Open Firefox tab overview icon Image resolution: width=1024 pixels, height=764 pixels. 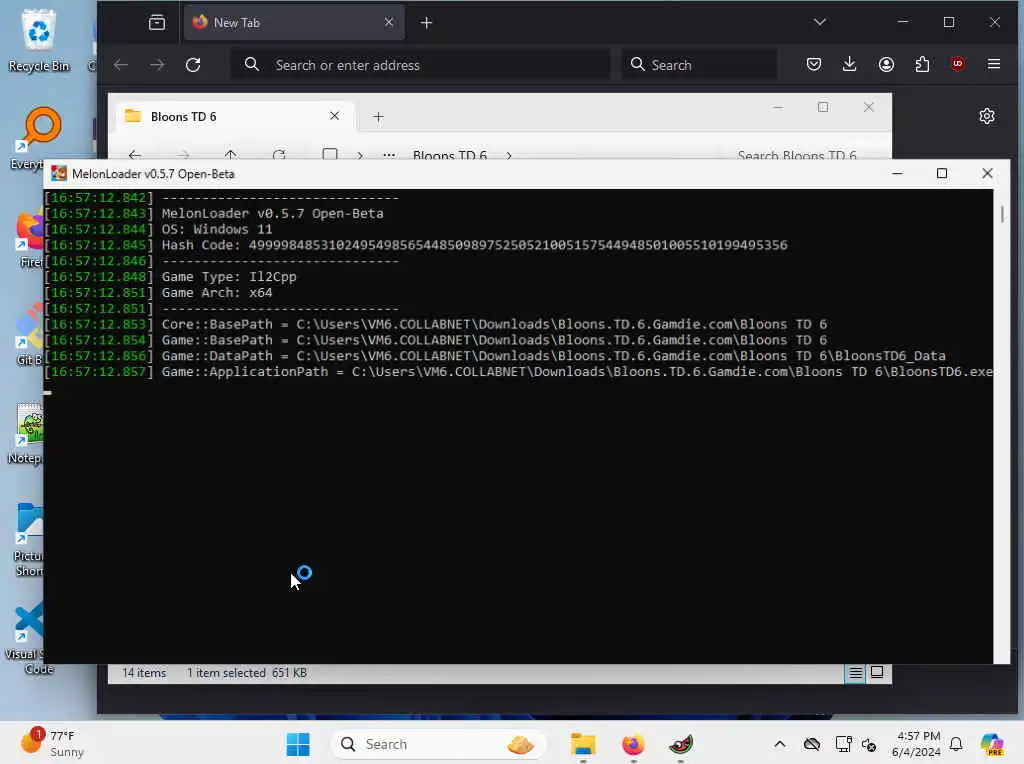pos(157,23)
